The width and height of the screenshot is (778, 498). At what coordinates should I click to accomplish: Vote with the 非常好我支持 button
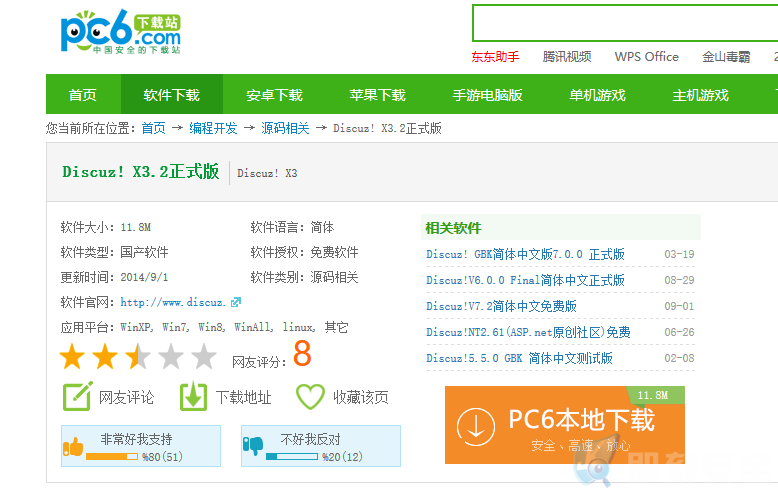point(141,446)
